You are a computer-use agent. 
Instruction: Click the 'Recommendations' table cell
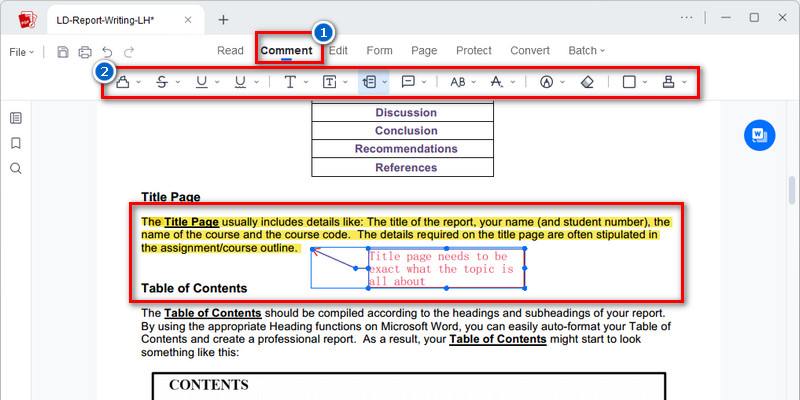[x=403, y=149]
